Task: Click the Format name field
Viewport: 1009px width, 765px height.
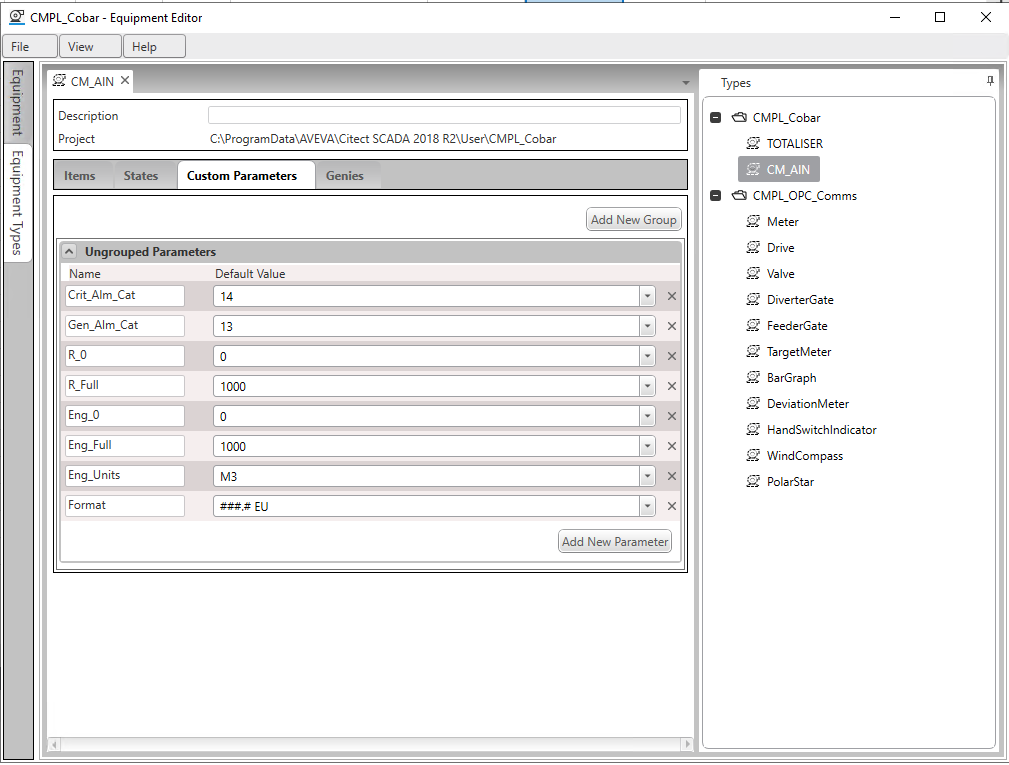Action: pos(124,506)
